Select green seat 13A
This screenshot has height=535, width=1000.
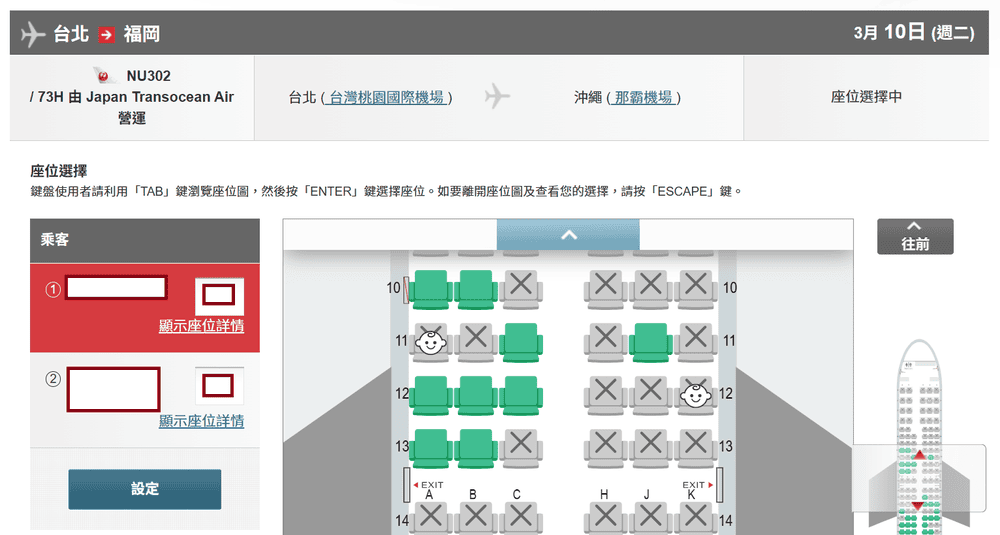(430, 447)
